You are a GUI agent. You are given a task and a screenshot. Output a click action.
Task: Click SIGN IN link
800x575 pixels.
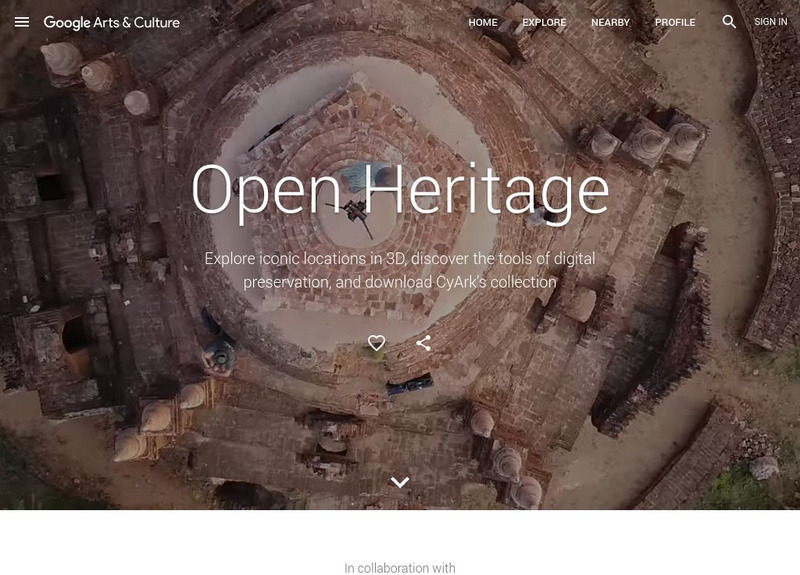point(770,22)
